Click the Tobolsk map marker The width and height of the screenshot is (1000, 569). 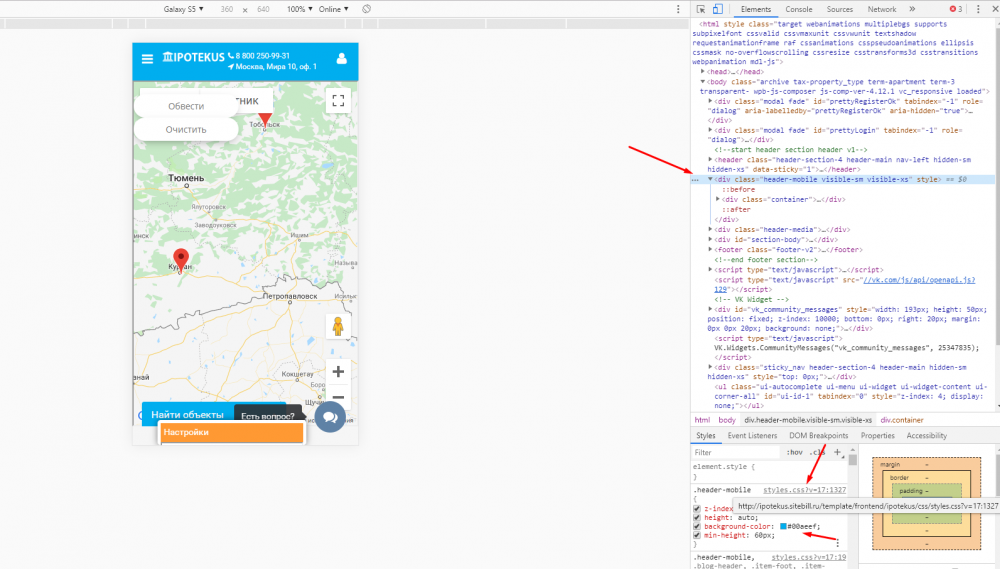(265, 119)
